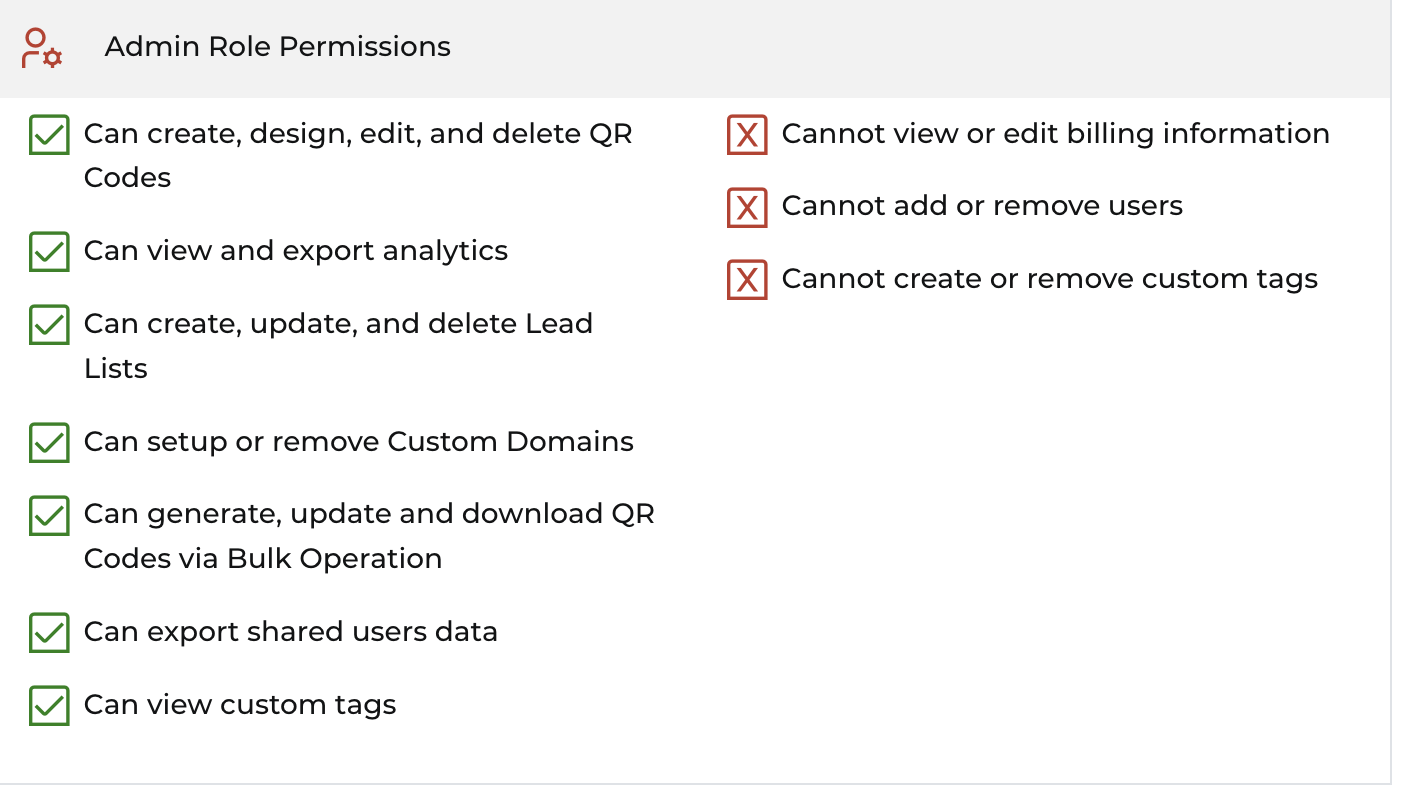Click the Can setup or remove Custom Domains text
Image resolution: width=1404 pixels, height=796 pixels.
tap(359, 442)
